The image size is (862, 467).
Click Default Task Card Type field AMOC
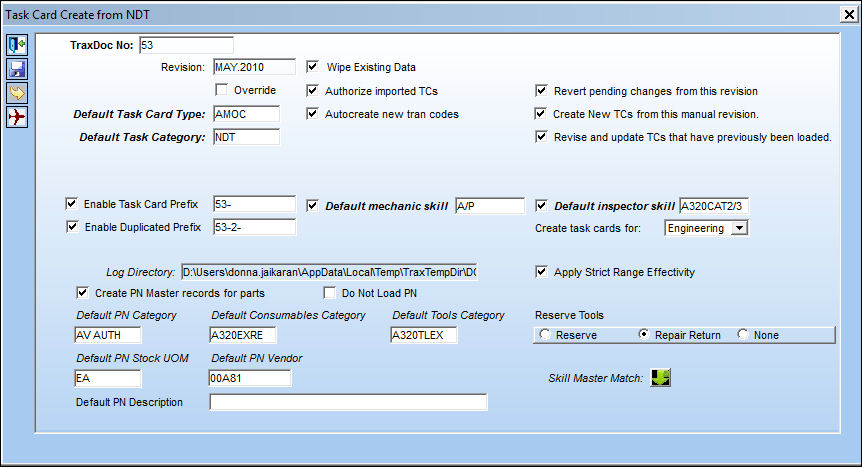click(246, 114)
